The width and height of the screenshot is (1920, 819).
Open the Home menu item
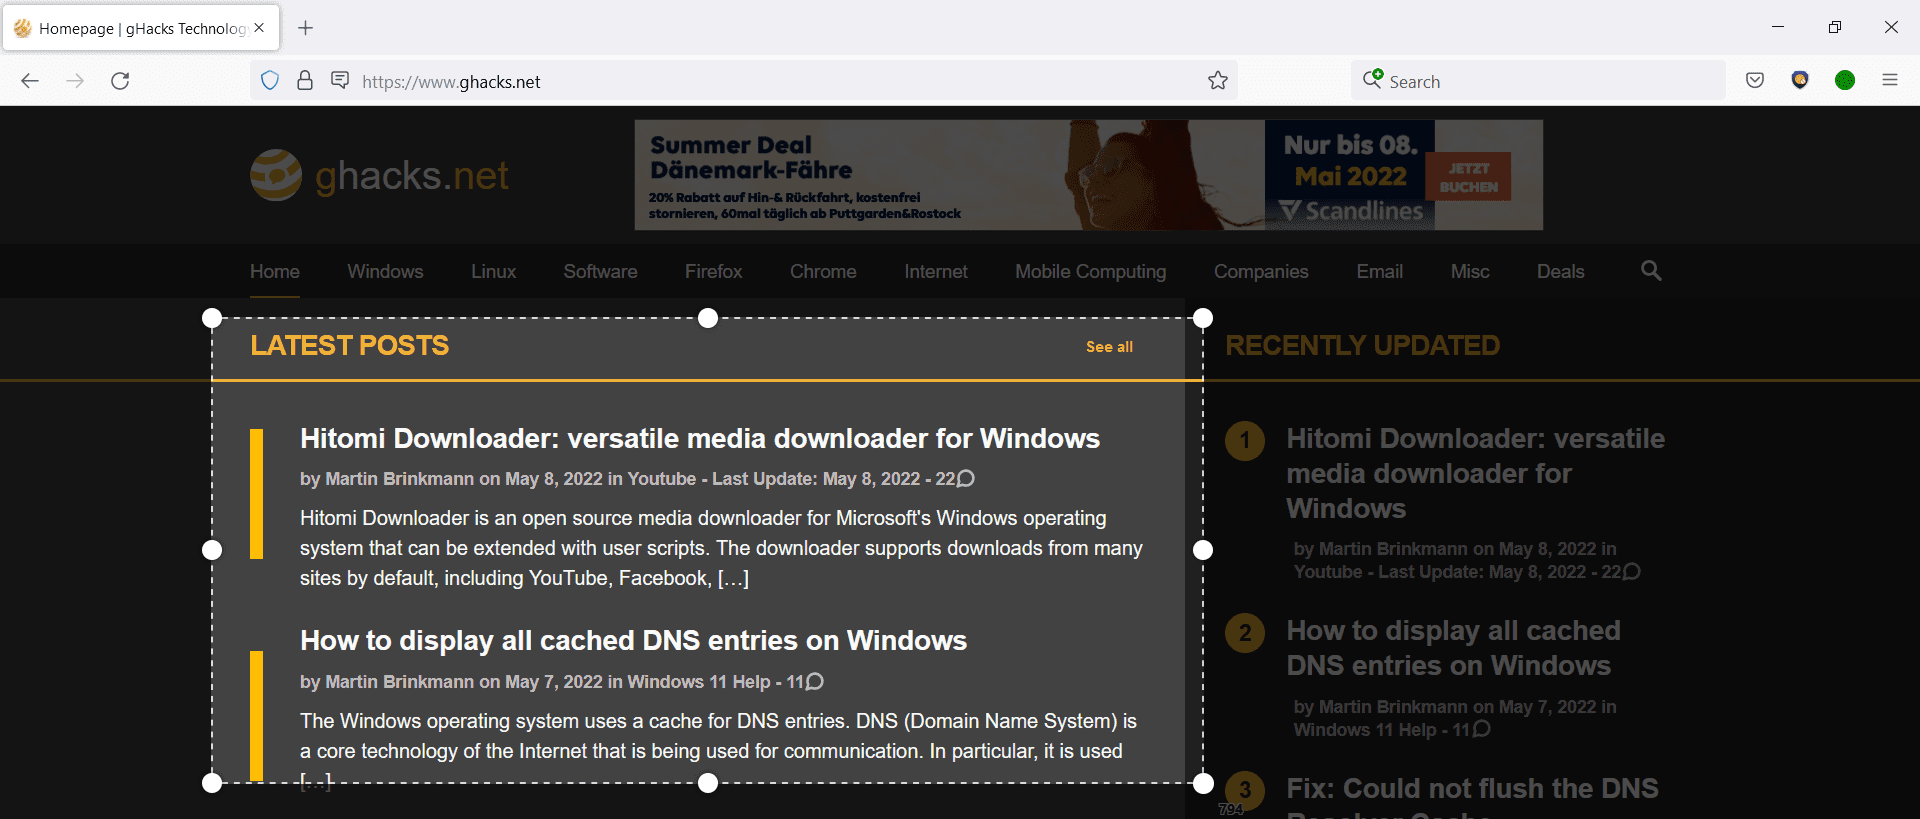pyautogui.click(x=275, y=272)
